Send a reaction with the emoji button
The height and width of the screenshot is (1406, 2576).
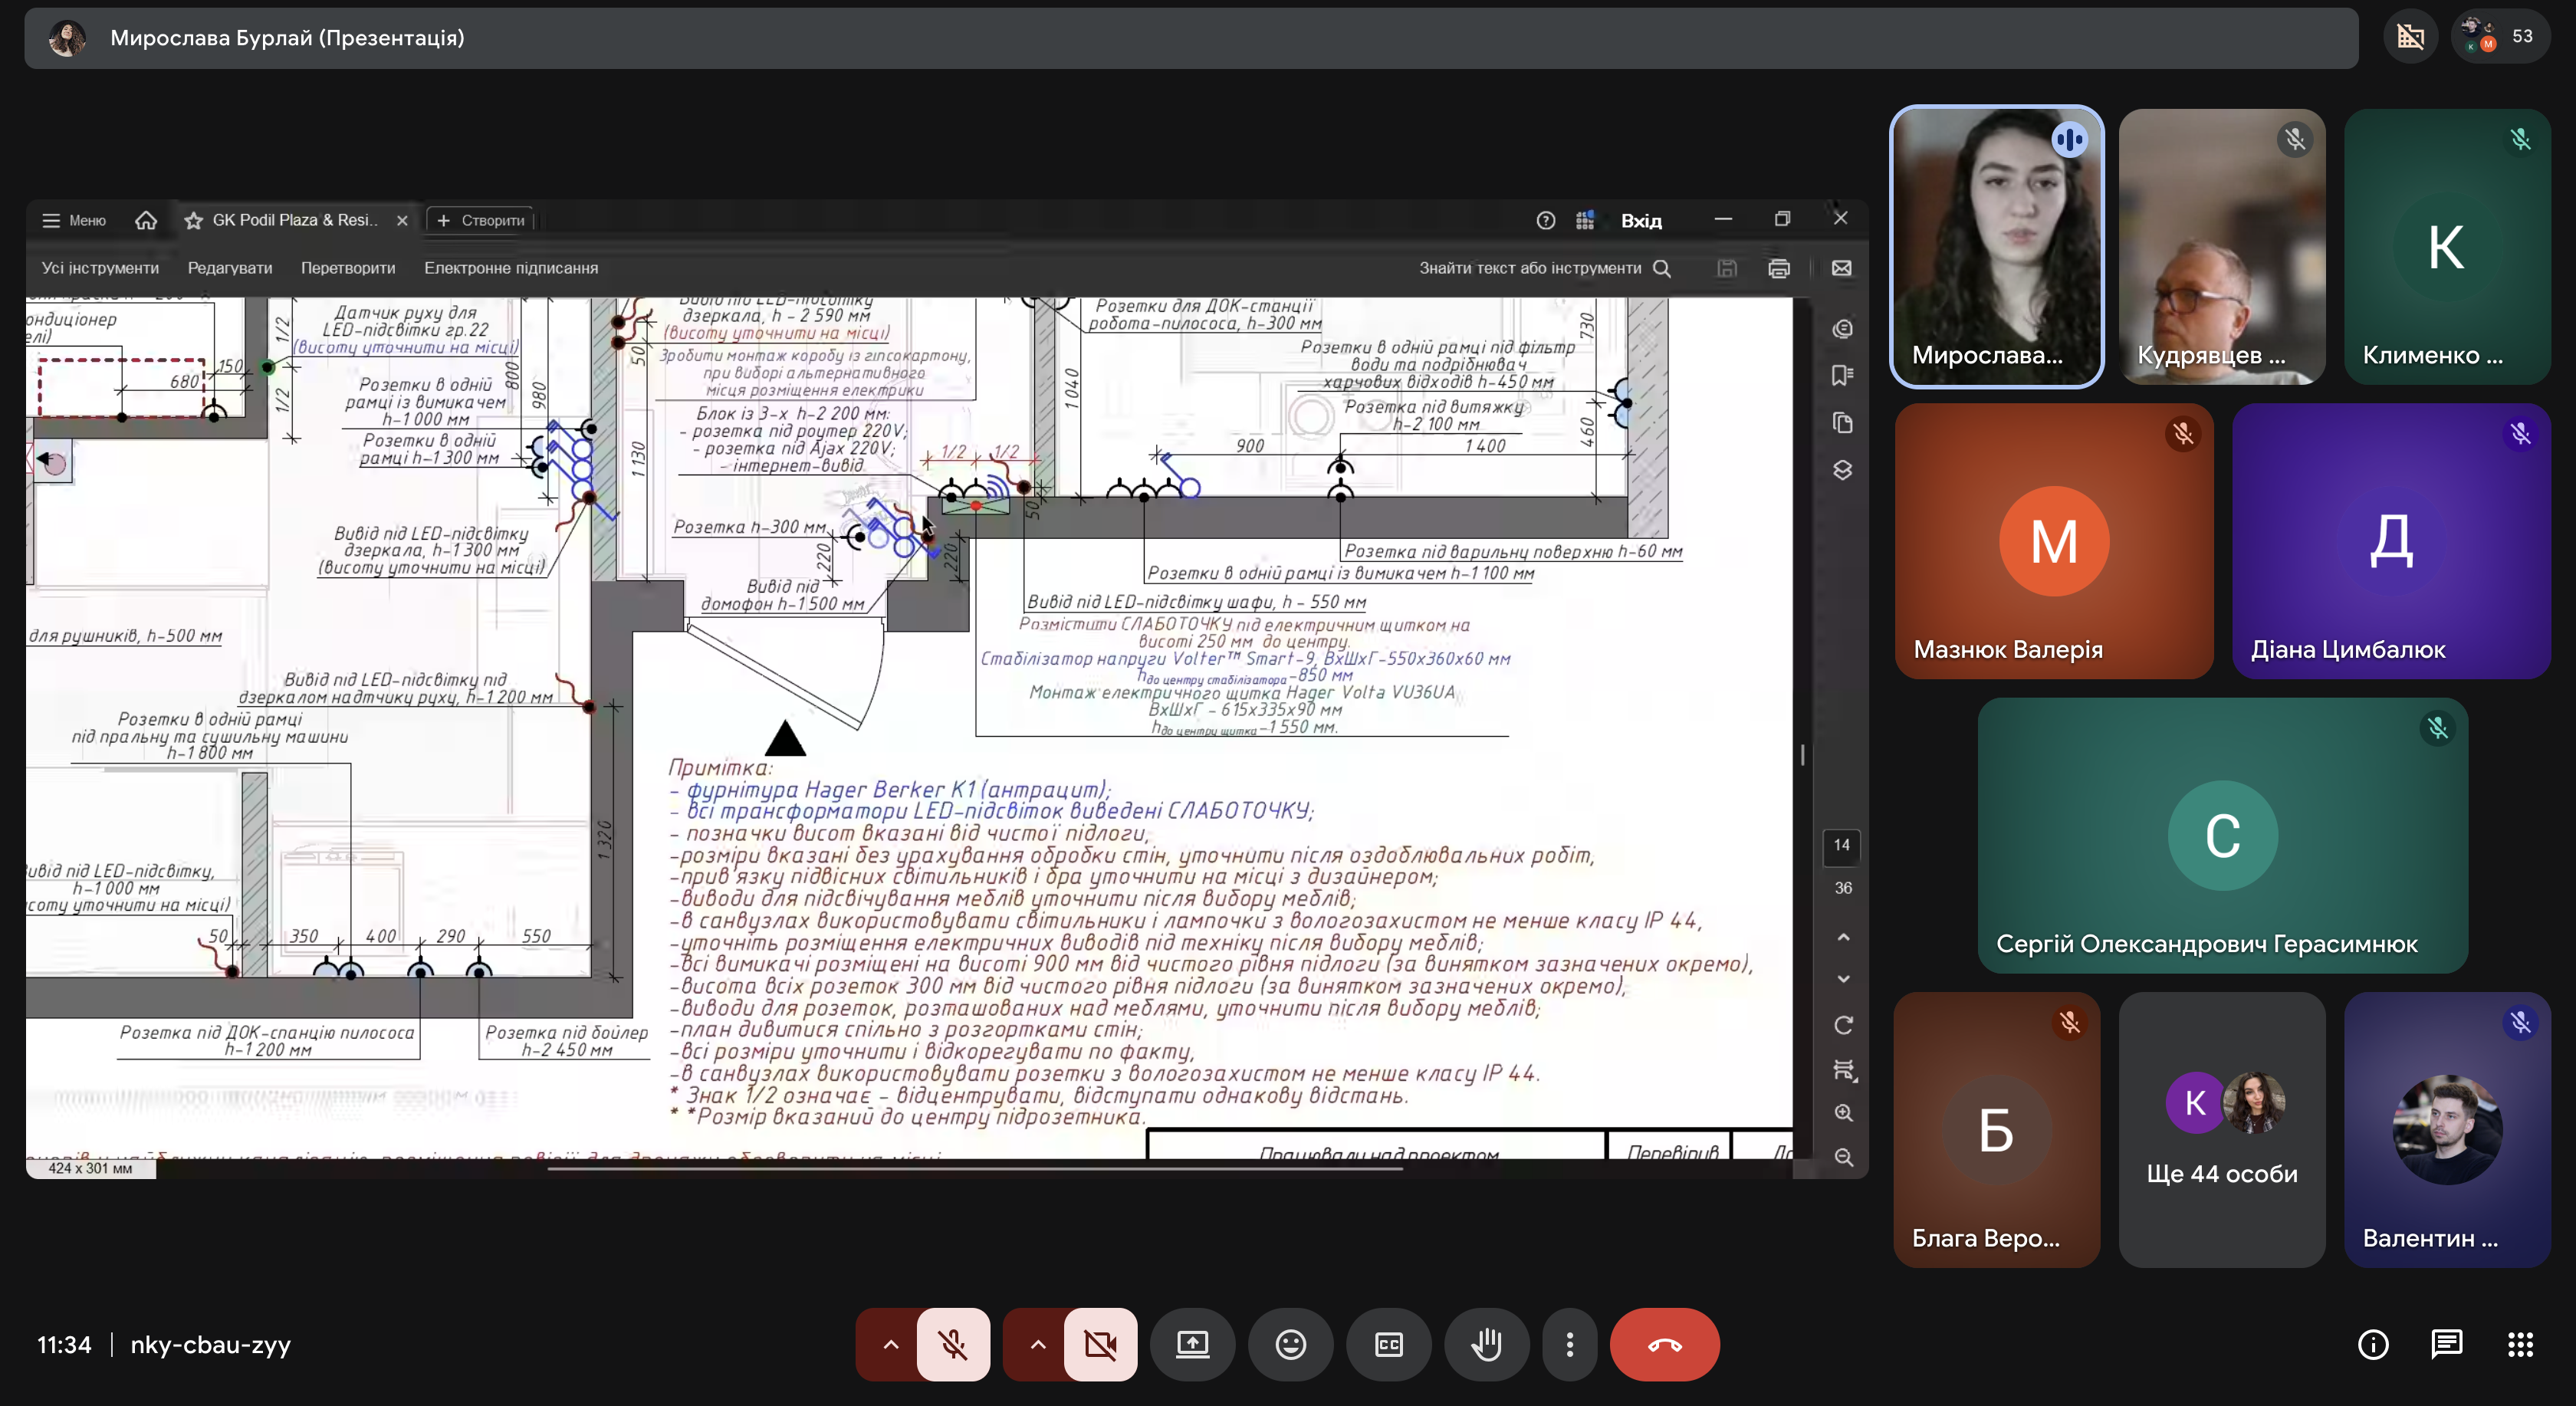click(1290, 1345)
